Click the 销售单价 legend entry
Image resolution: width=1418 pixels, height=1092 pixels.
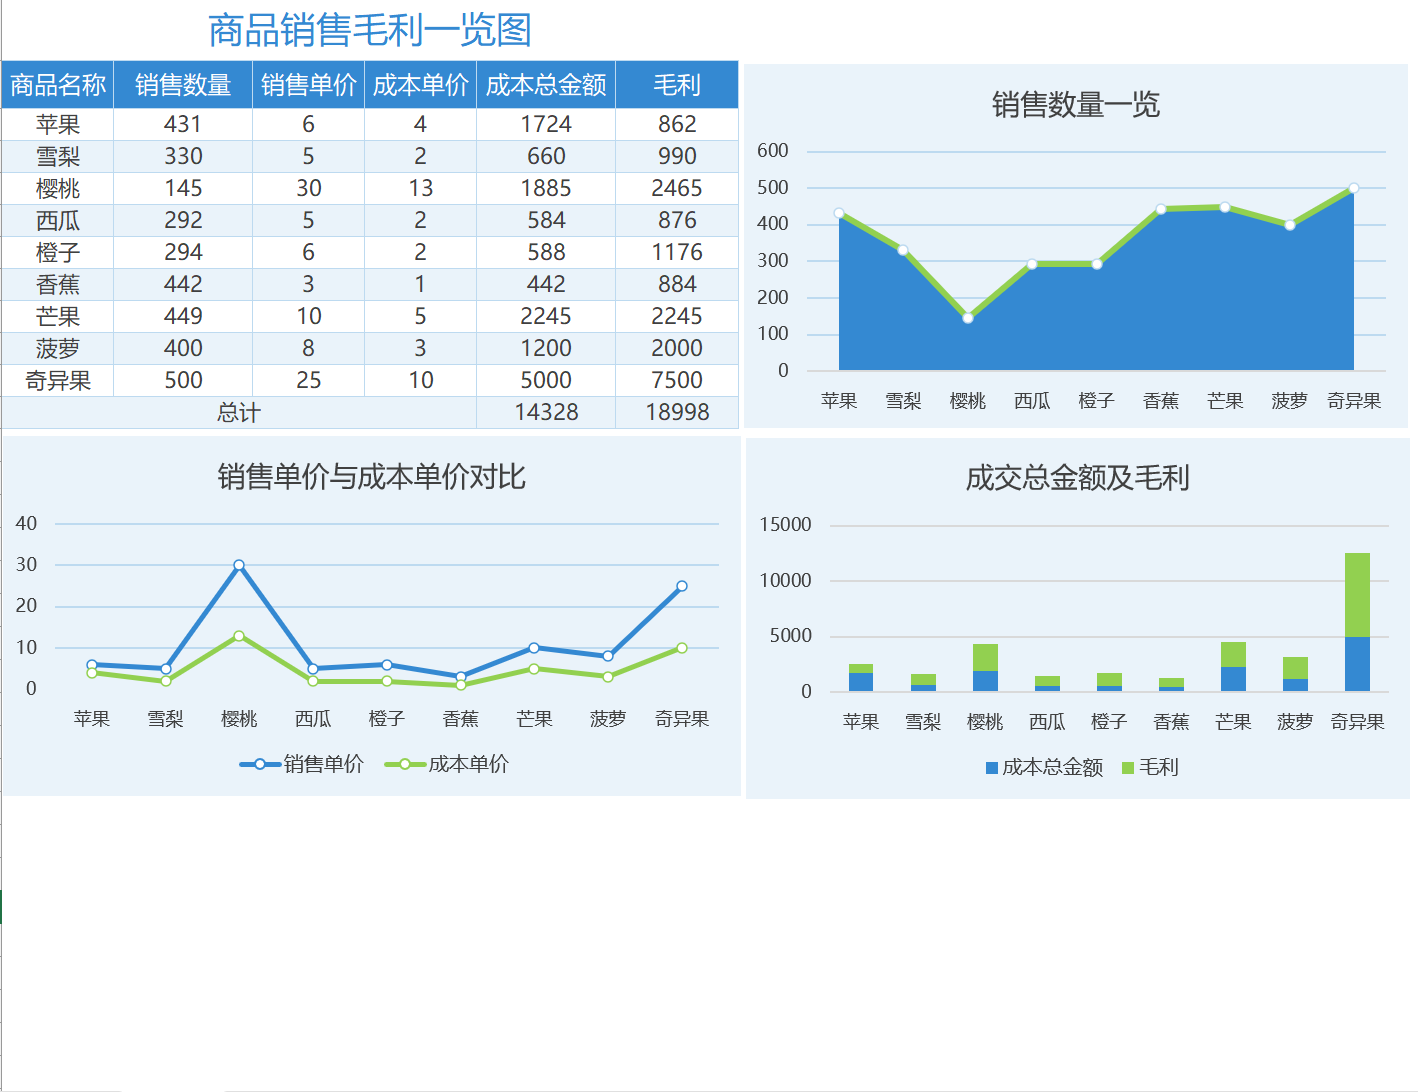coord(302,764)
